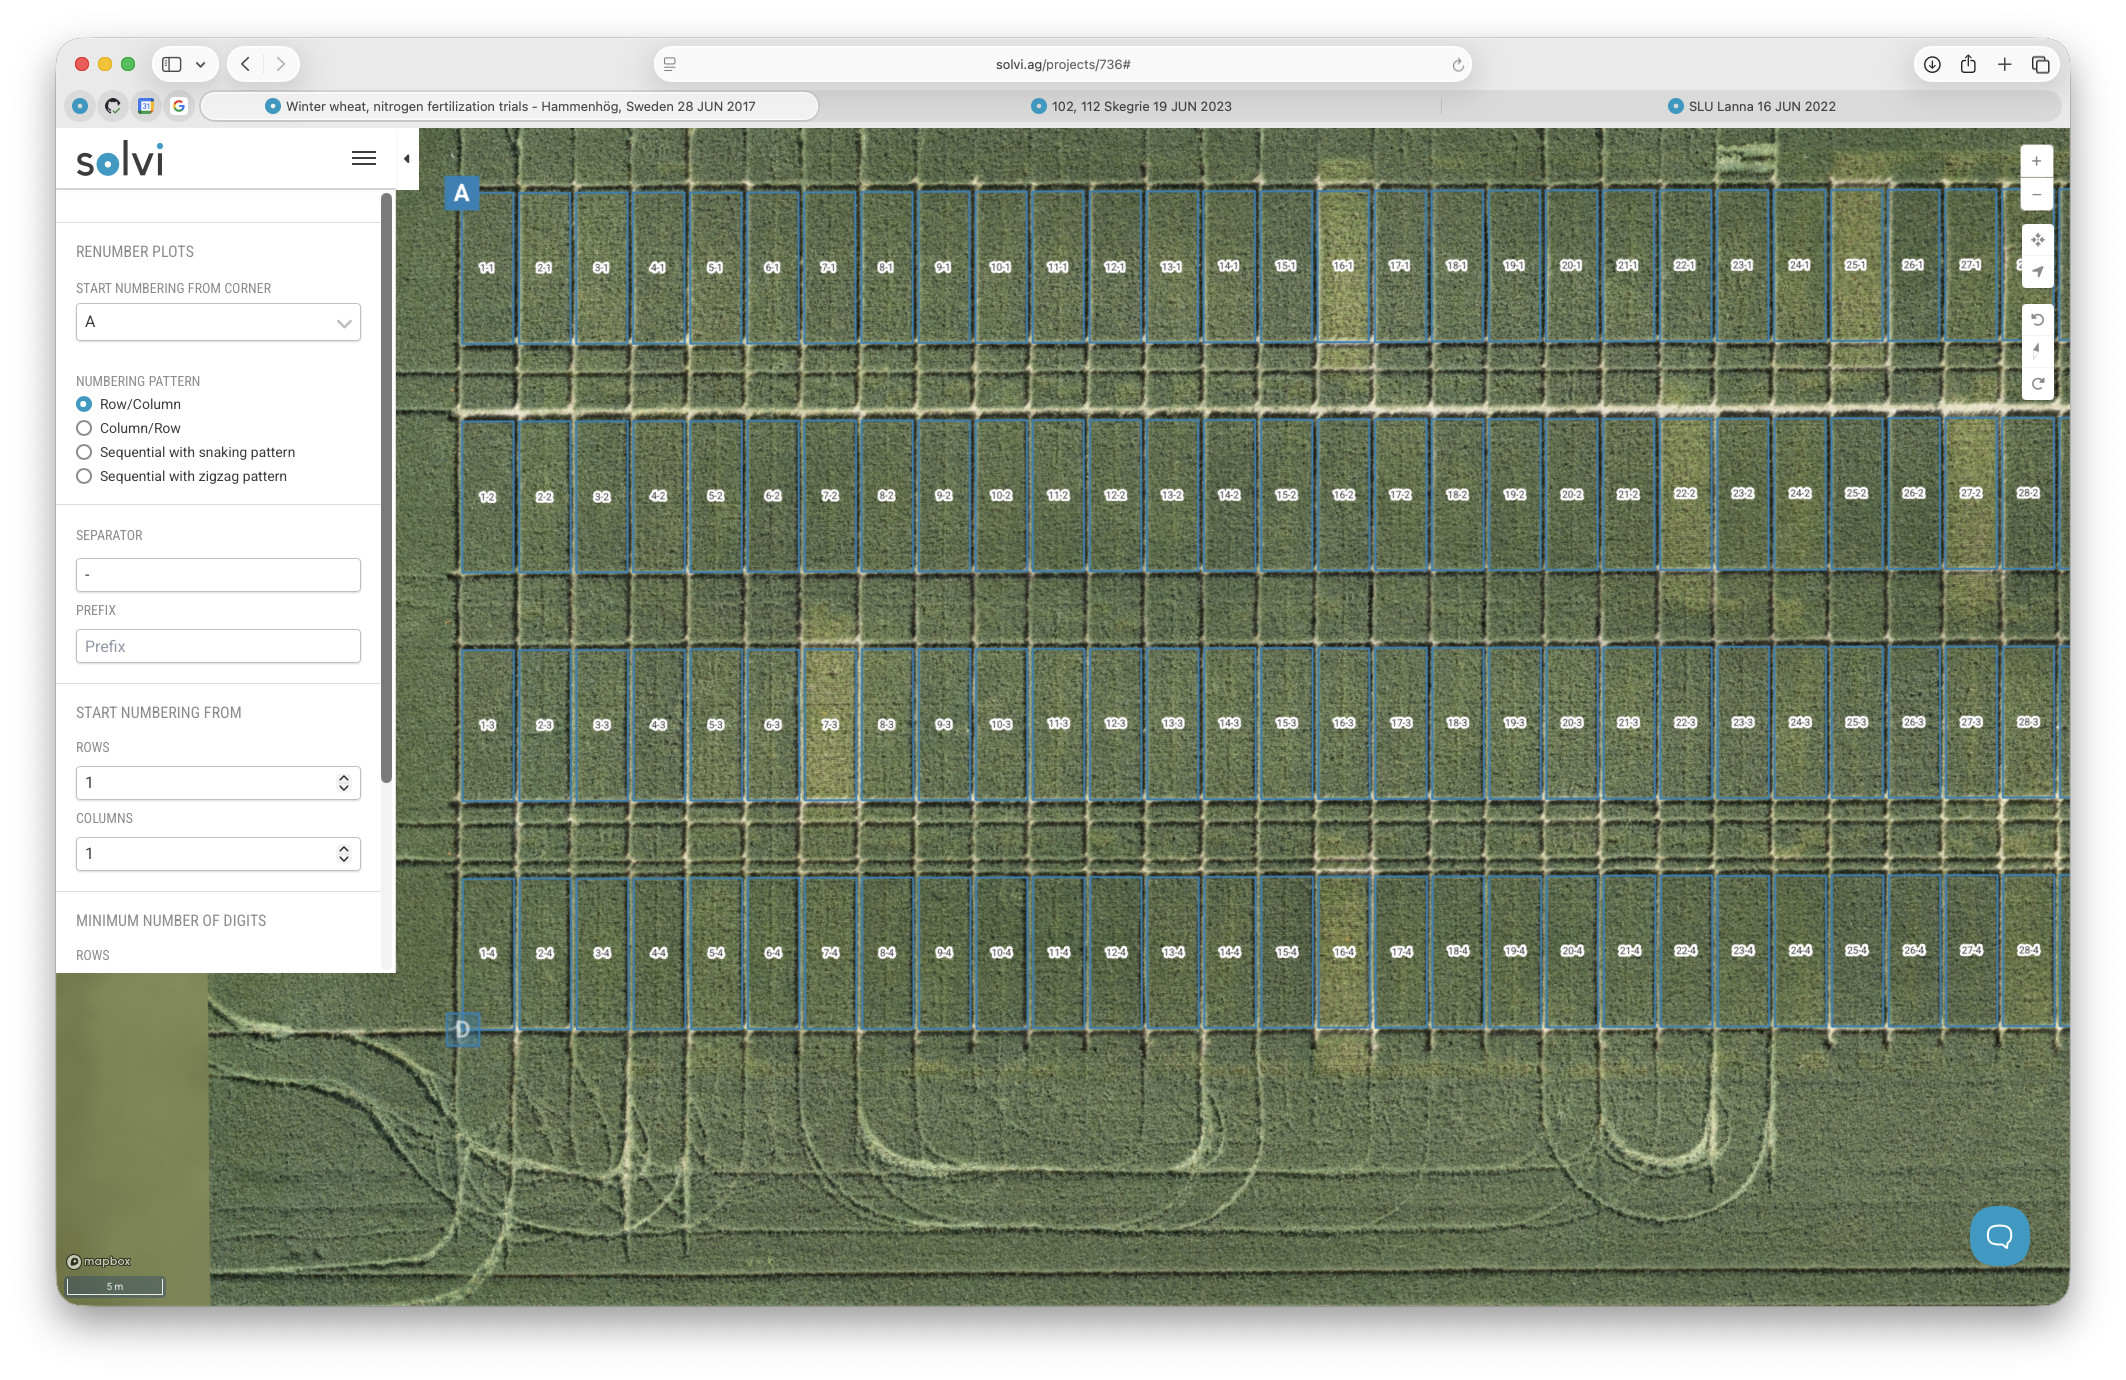Screen dimensions: 2126x1380
Task: Click the locate-me arrow icon
Action: [x=2037, y=272]
